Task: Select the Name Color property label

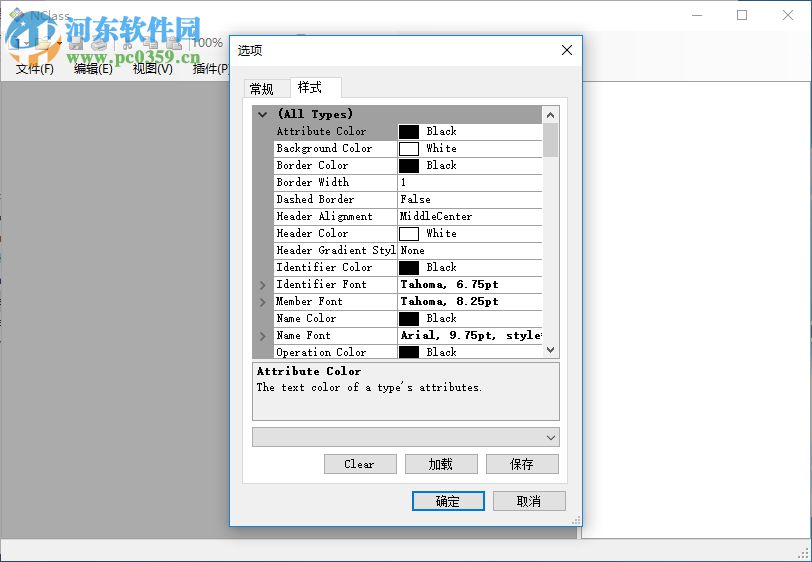Action: click(306, 319)
